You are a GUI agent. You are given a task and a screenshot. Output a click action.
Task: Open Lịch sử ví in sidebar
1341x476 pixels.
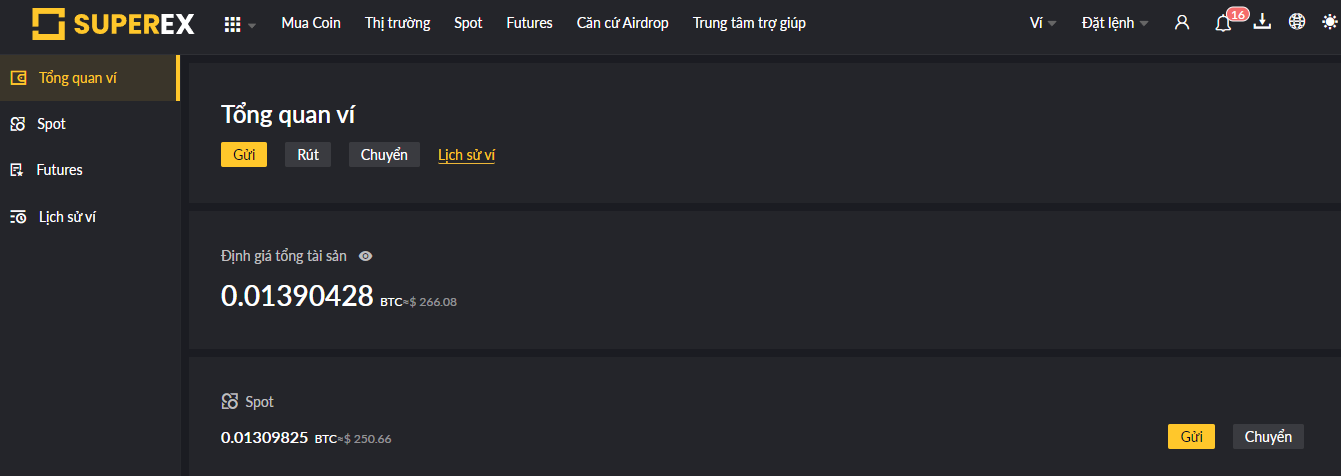click(x=67, y=216)
